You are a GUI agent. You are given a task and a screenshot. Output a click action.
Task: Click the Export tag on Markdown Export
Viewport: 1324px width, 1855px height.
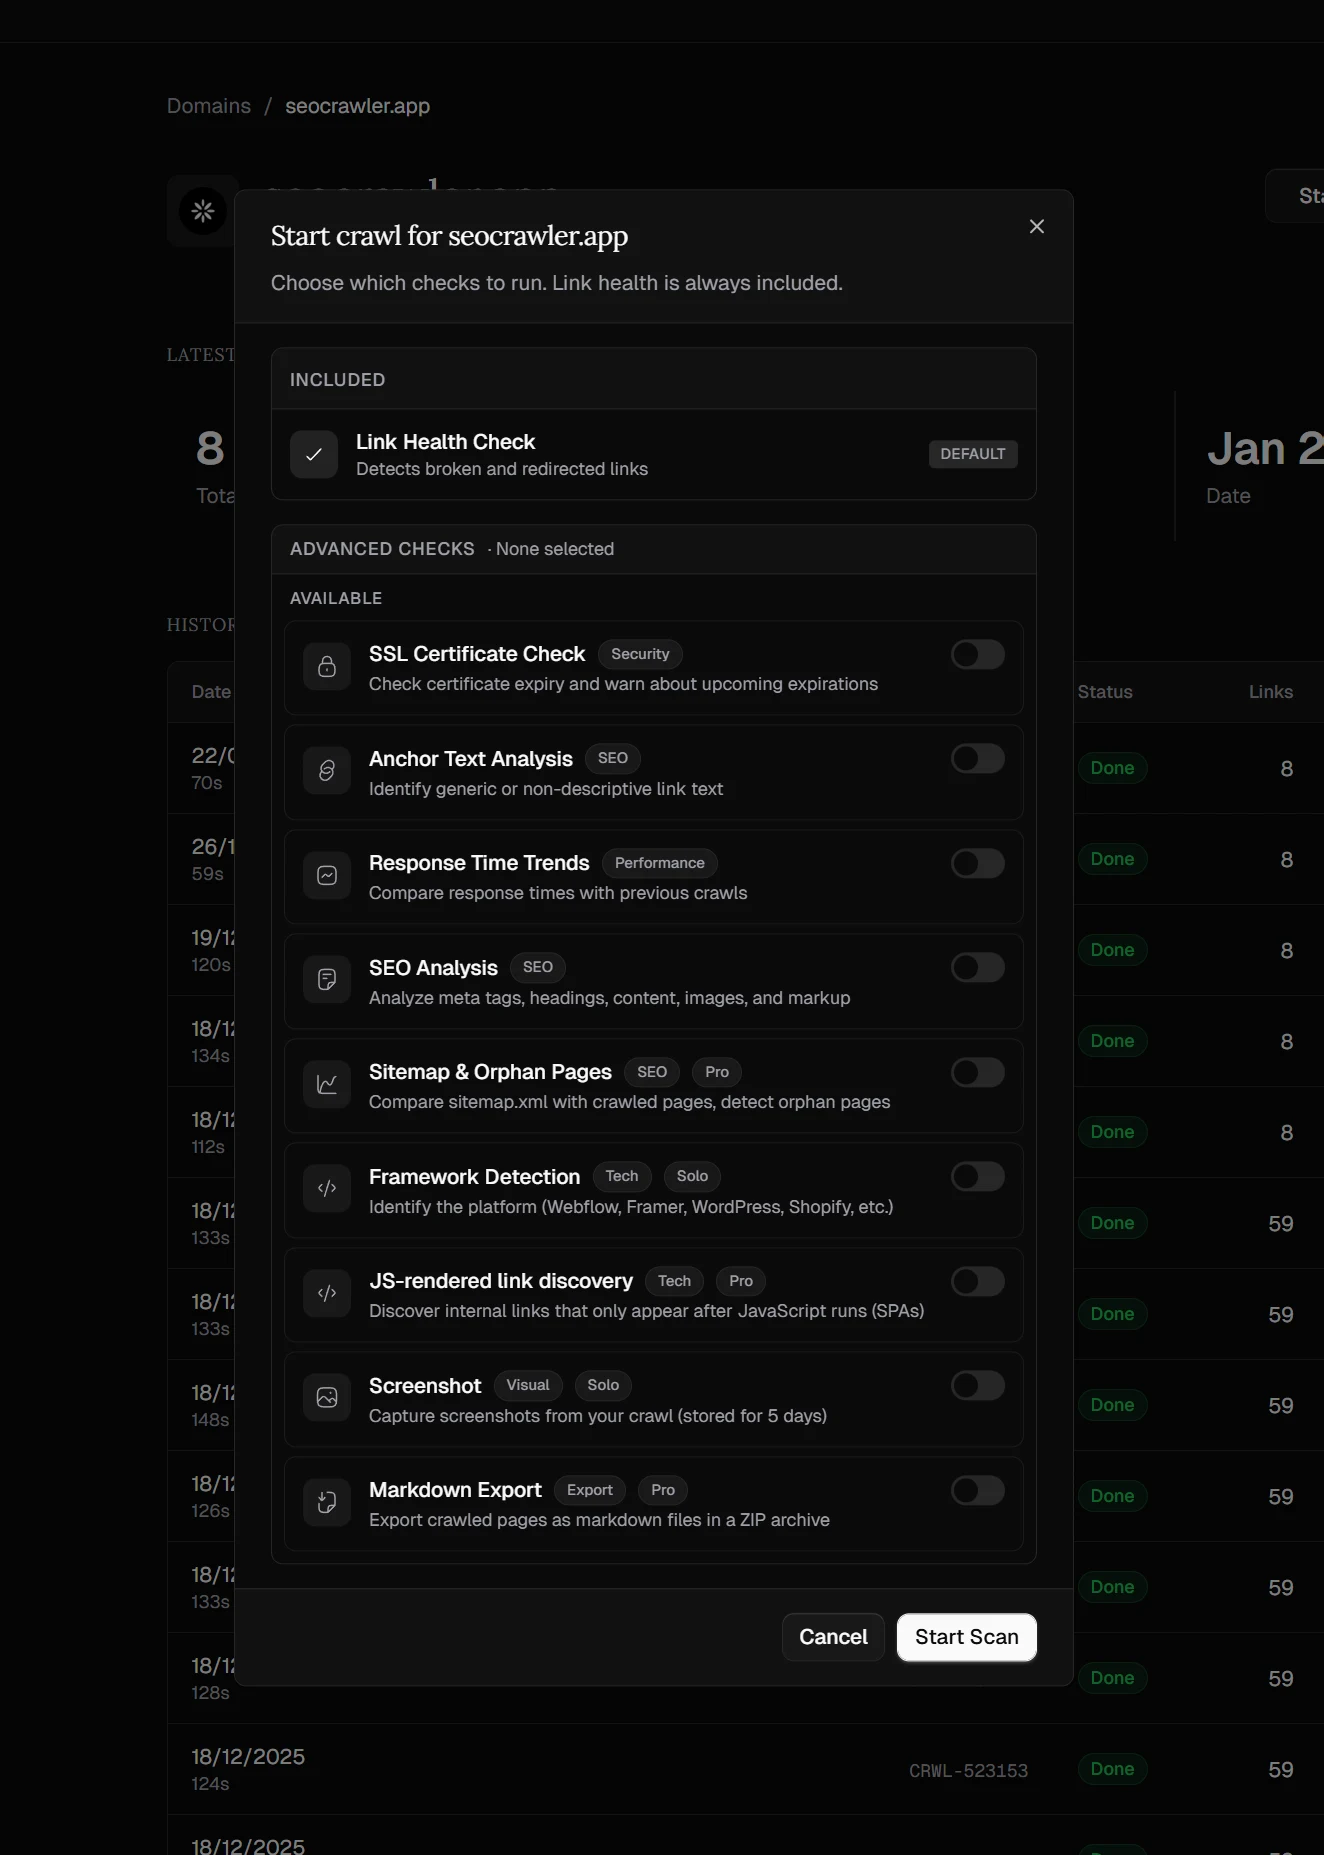[590, 1490]
